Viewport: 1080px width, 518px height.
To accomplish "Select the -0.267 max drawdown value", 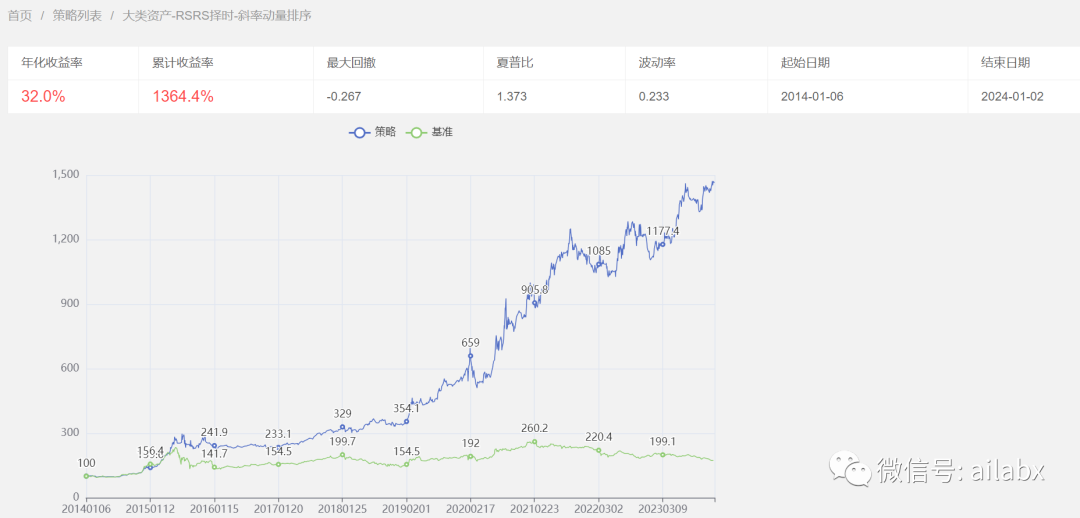I will (343, 97).
